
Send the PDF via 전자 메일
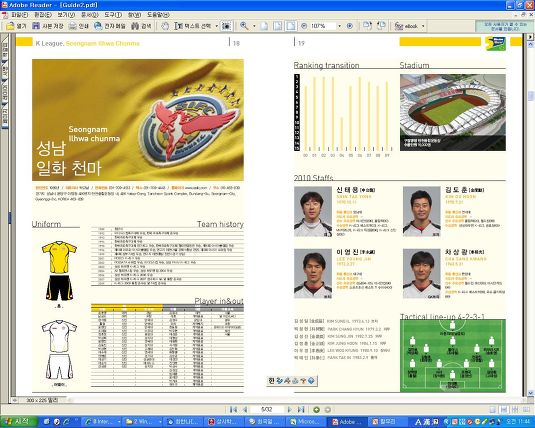coord(110,26)
